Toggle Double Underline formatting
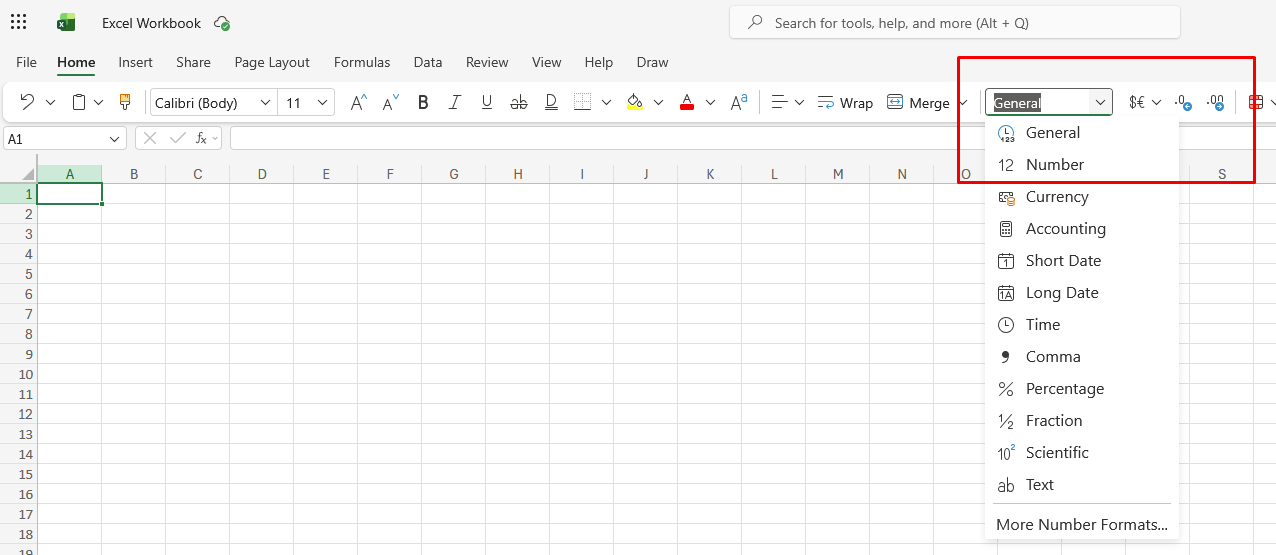Viewport: 1276px width, 555px height. (551, 102)
